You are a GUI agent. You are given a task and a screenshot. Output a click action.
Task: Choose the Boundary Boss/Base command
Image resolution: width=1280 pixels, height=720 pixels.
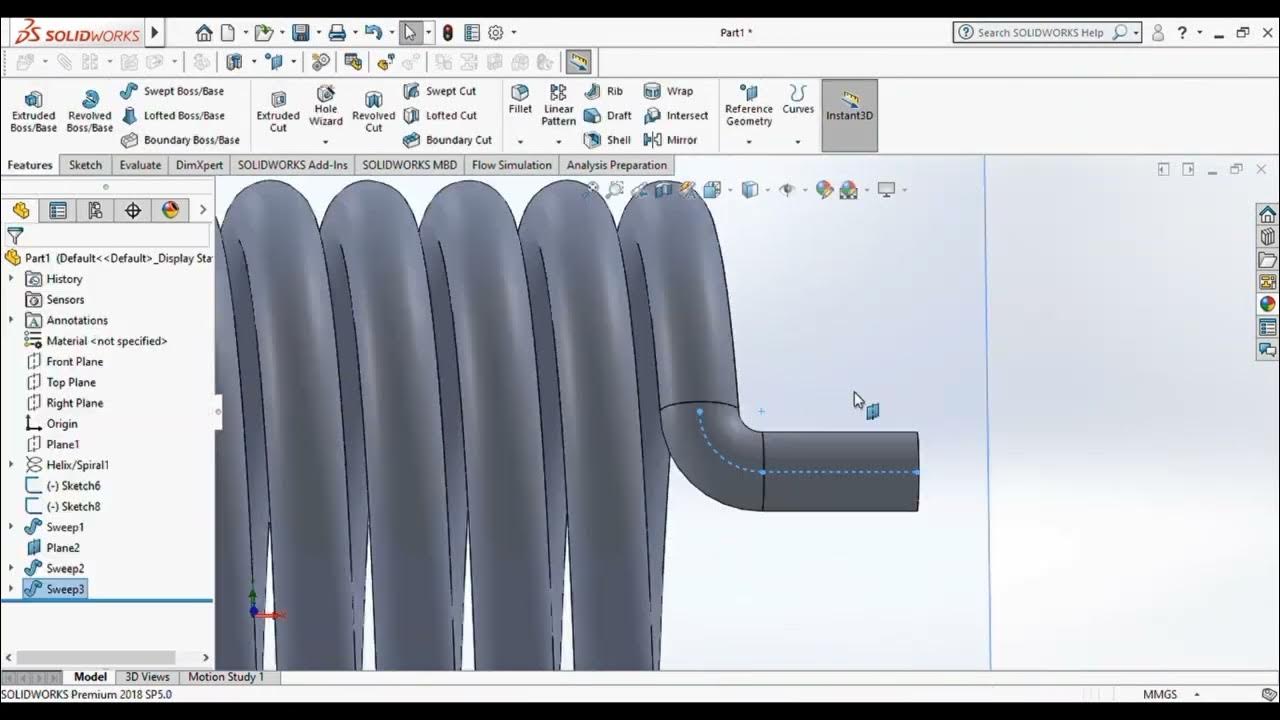180,140
